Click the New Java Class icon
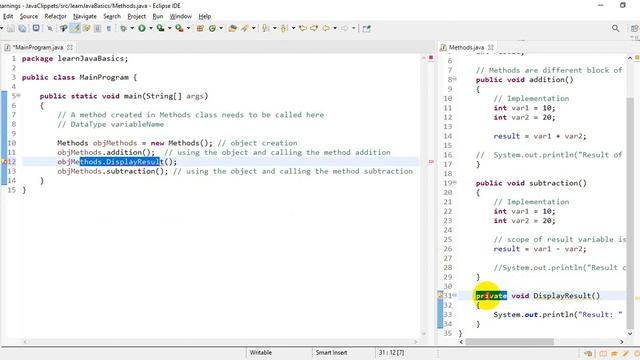The height and width of the screenshot is (360, 640). (212, 28)
